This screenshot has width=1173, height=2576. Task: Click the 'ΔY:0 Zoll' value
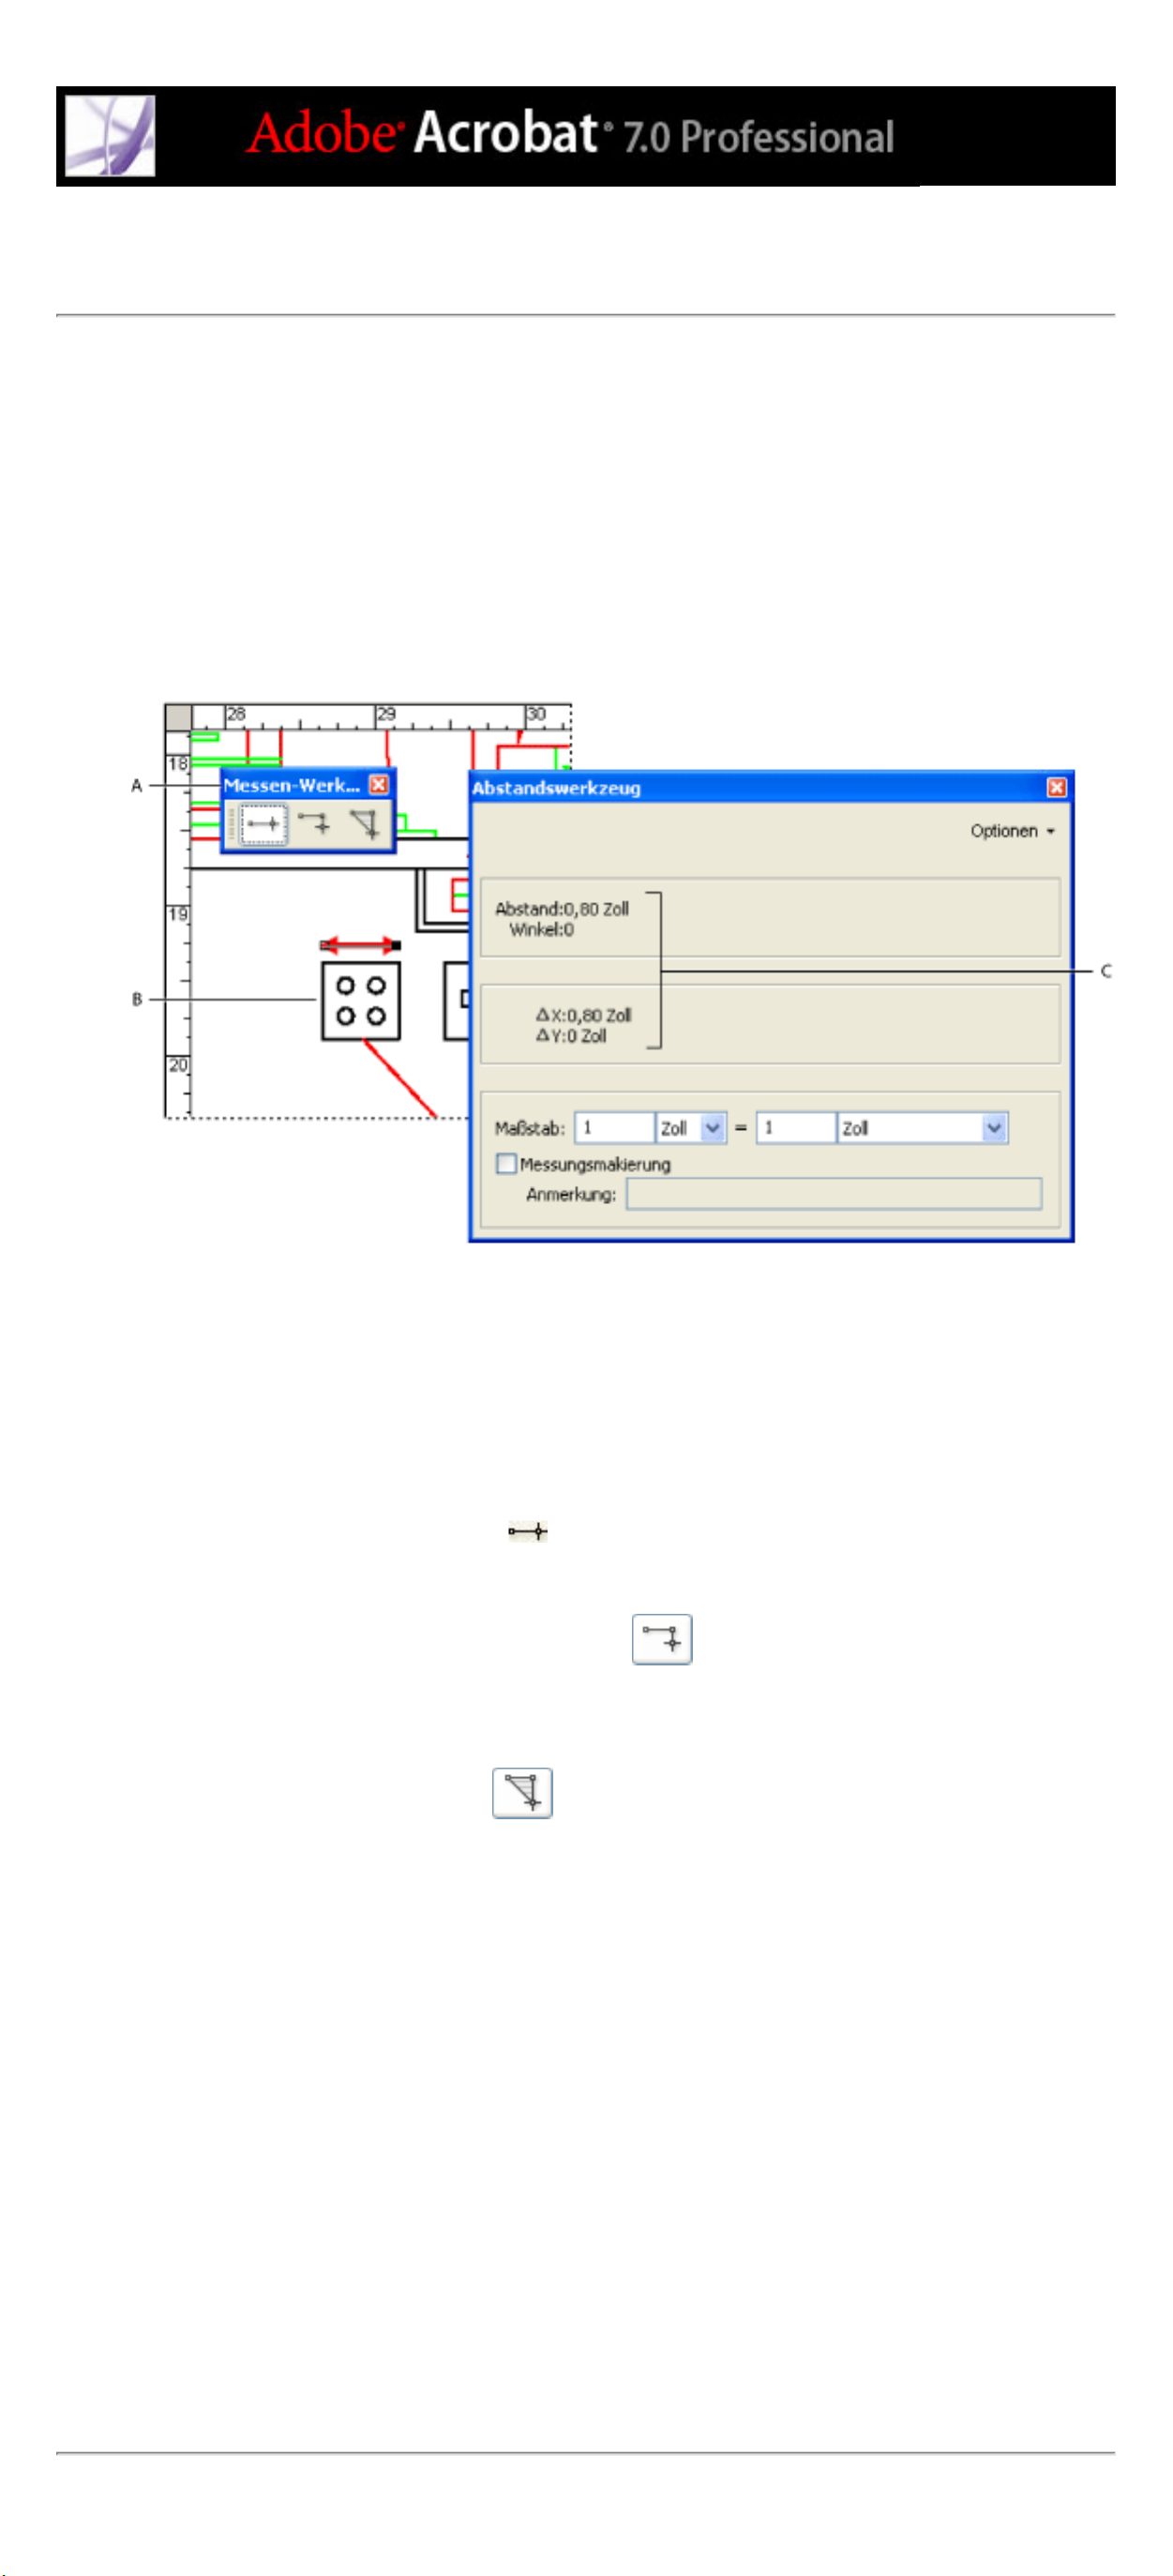[571, 1036]
